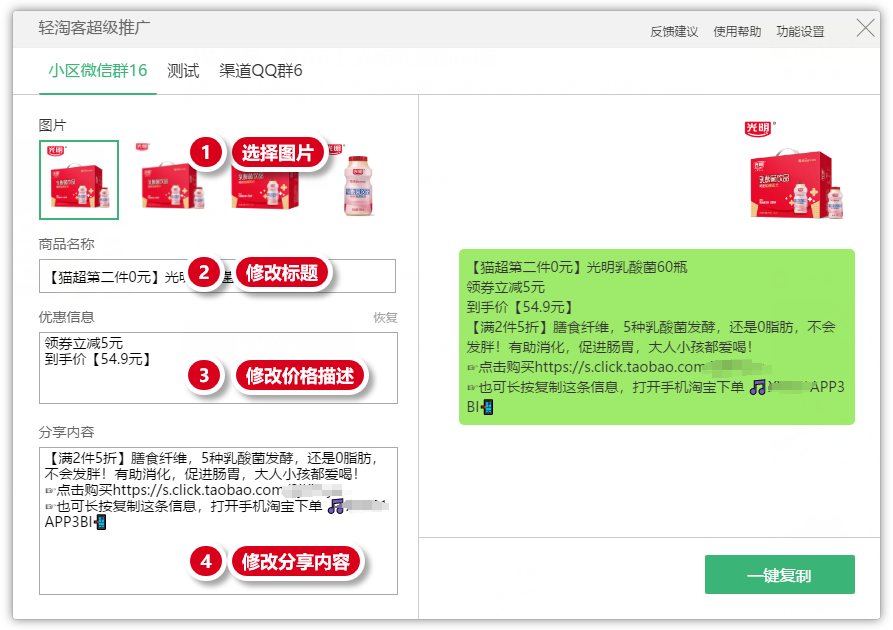Select the first product thumbnail with green border
This screenshot has width=893, height=630.
[79, 180]
